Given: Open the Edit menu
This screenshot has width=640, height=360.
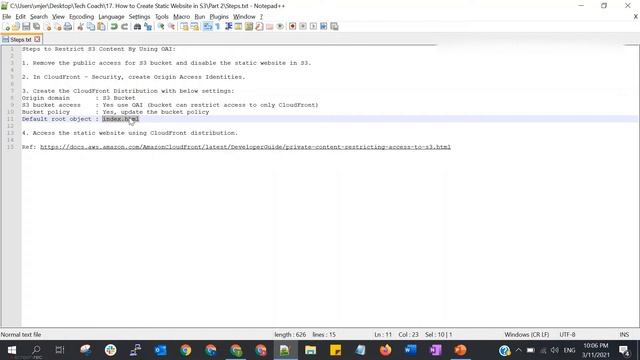Looking at the screenshot, I should tap(20, 17).
